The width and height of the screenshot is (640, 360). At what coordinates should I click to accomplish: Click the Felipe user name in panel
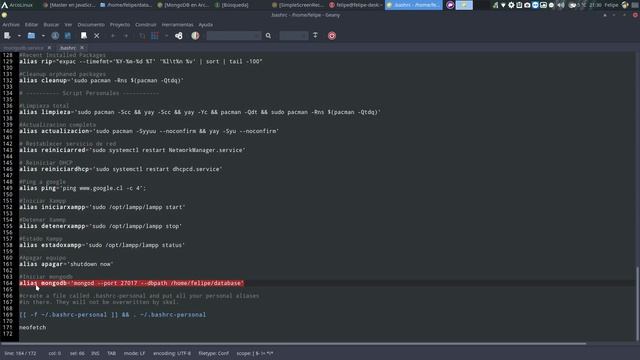pos(611,5)
